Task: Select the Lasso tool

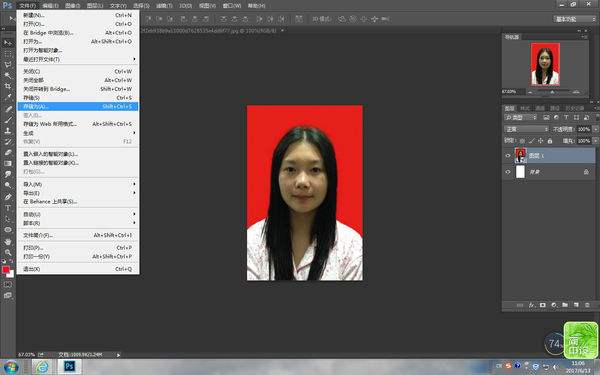Action: (8, 65)
